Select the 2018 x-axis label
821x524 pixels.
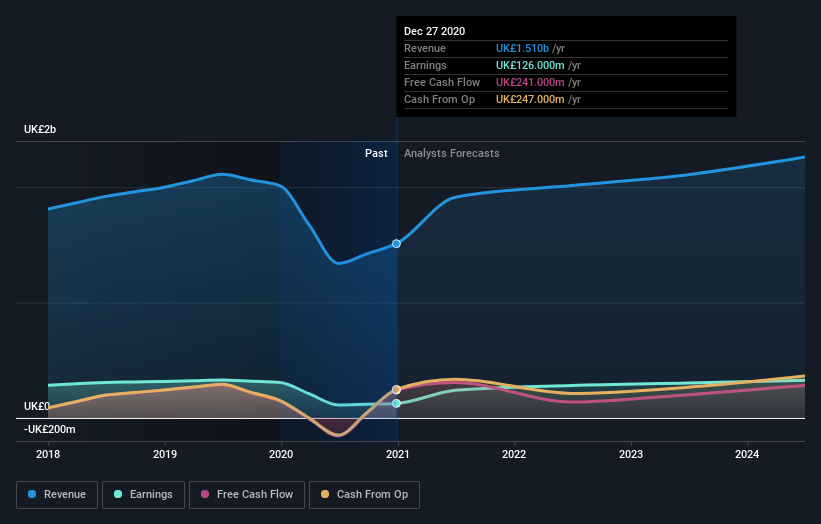click(48, 454)
